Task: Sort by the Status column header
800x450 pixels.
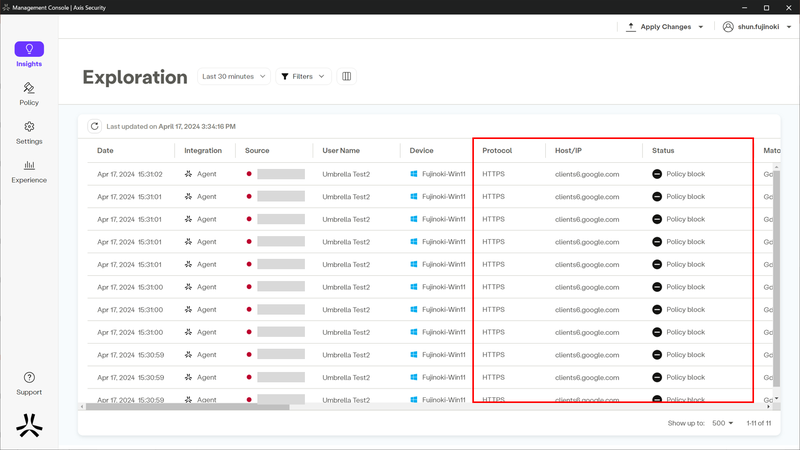Action: [x=663, y=151]
